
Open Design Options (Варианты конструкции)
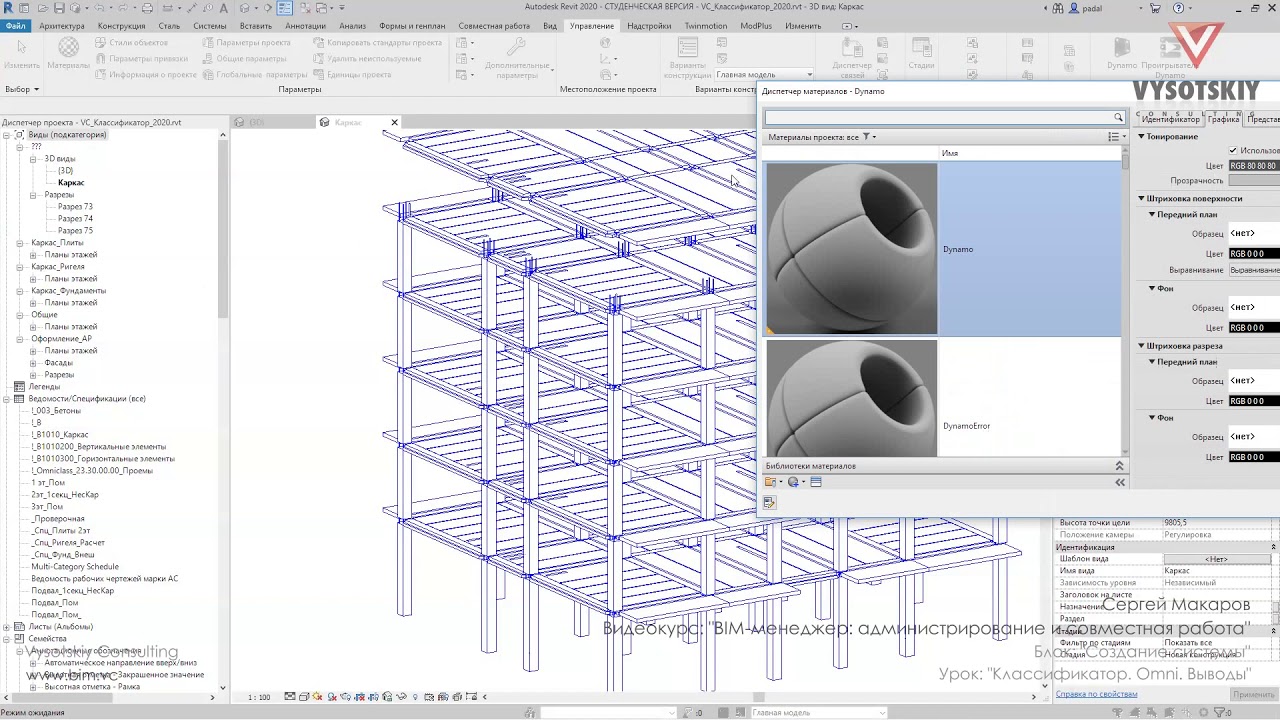(688, 58)
